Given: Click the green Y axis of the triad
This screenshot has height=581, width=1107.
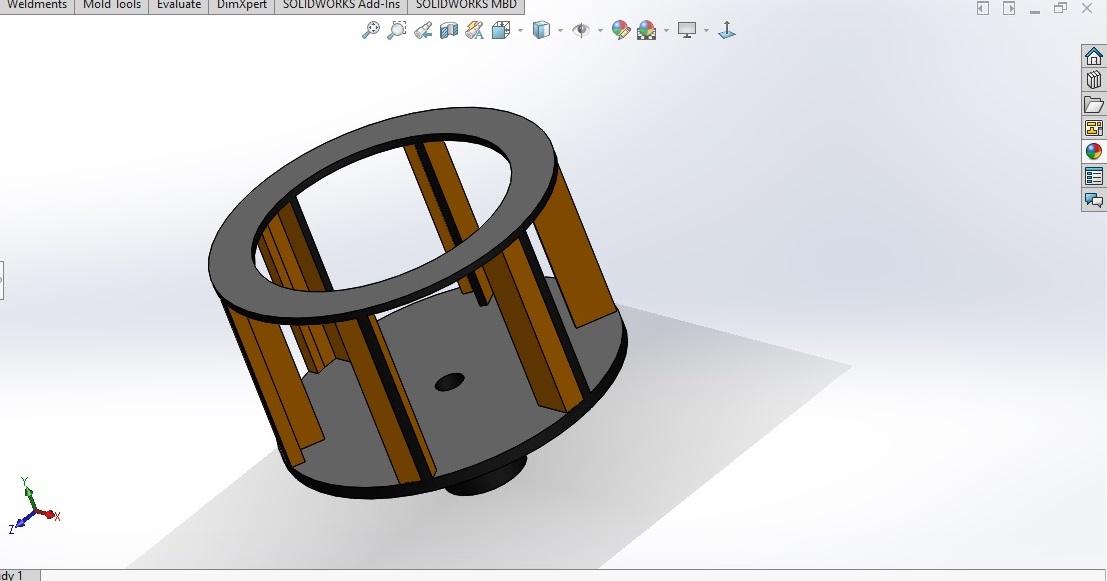Looking at the screenshot, I should 27,492.
